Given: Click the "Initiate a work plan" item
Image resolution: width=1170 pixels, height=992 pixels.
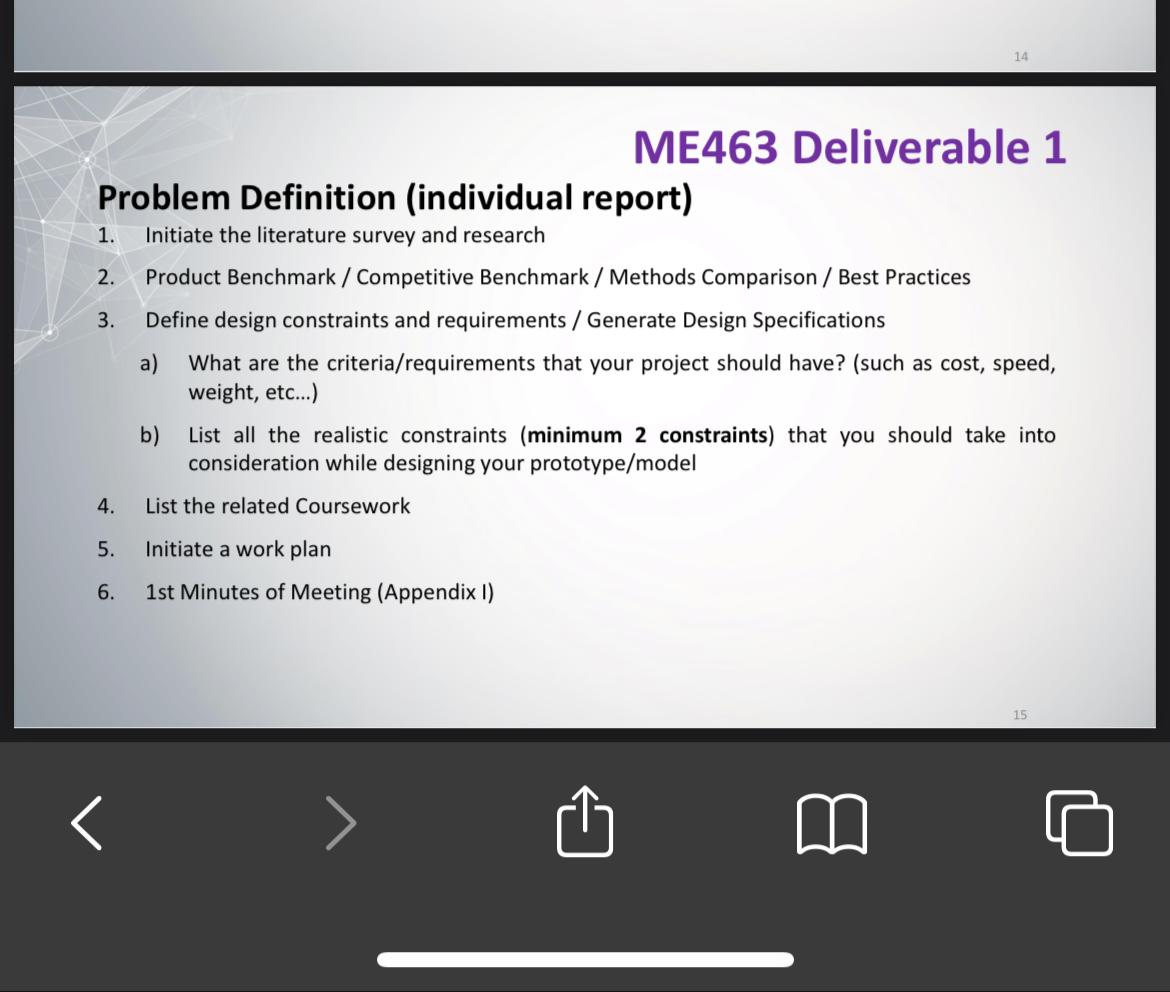Looking at the screenshot, I should (x=238, y=549).
